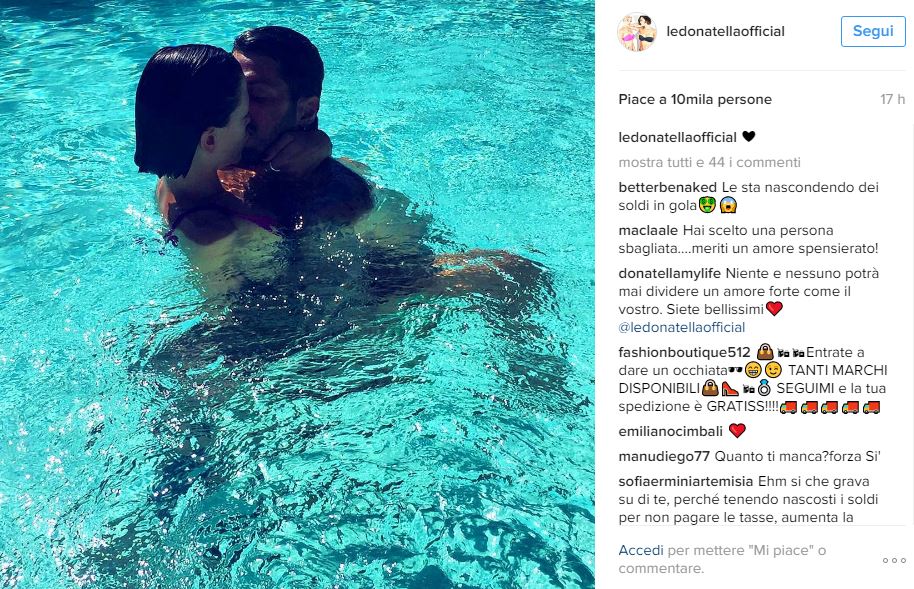This screenshot has width=914, height=589.
Task: Click the pool photo of the post
Action: [x=297, y=294]
